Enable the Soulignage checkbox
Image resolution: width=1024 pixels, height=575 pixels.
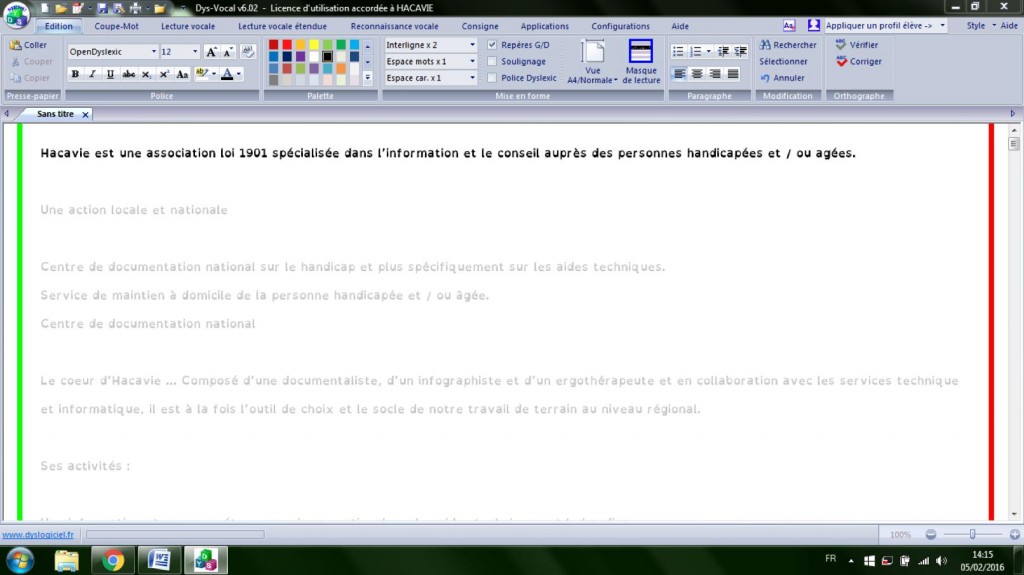(492, 61)
